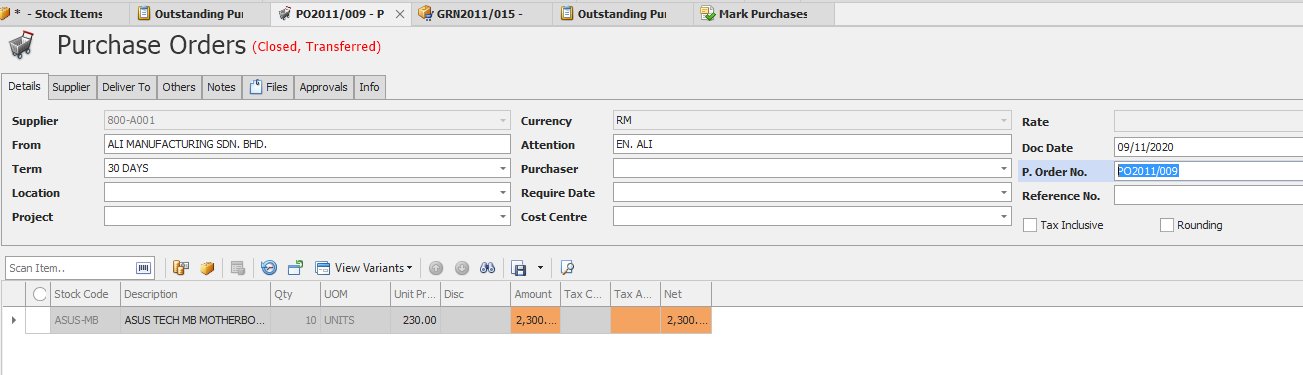Click the From field ALI MANUFACTURING SDN. BHD.
The width and height of the screenshot is (1303, 375).
pos(307,144)
